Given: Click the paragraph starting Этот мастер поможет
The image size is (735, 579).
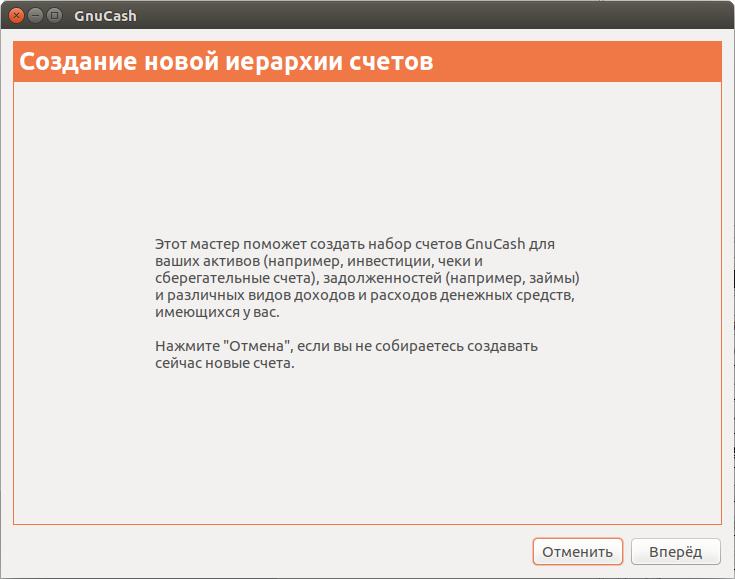Looking at the screenshot, I should pos(367,278).
